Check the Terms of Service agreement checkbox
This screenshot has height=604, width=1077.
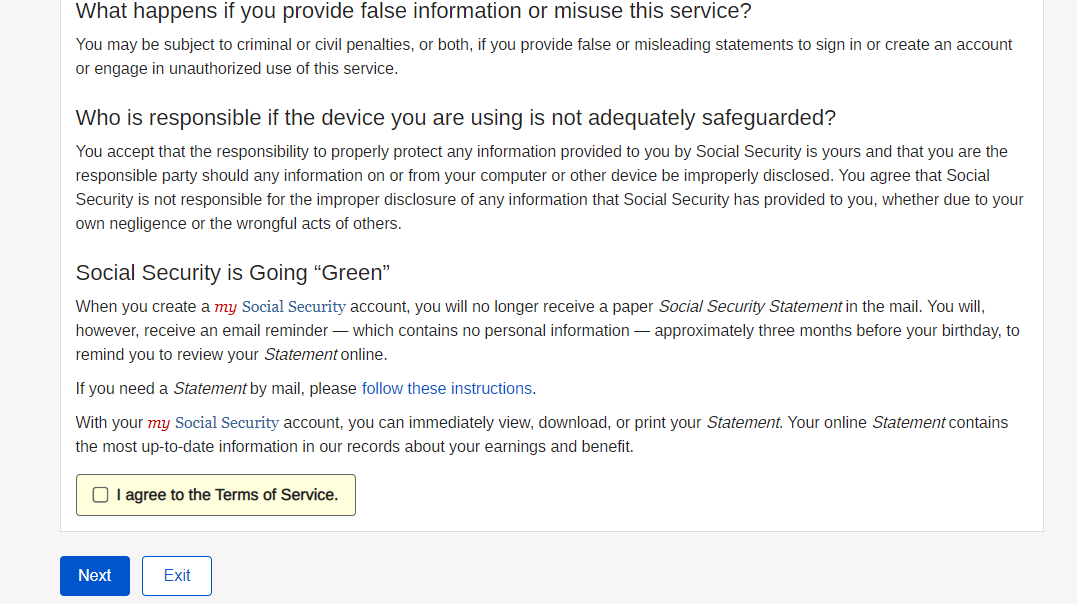click(x=100, y=495)
